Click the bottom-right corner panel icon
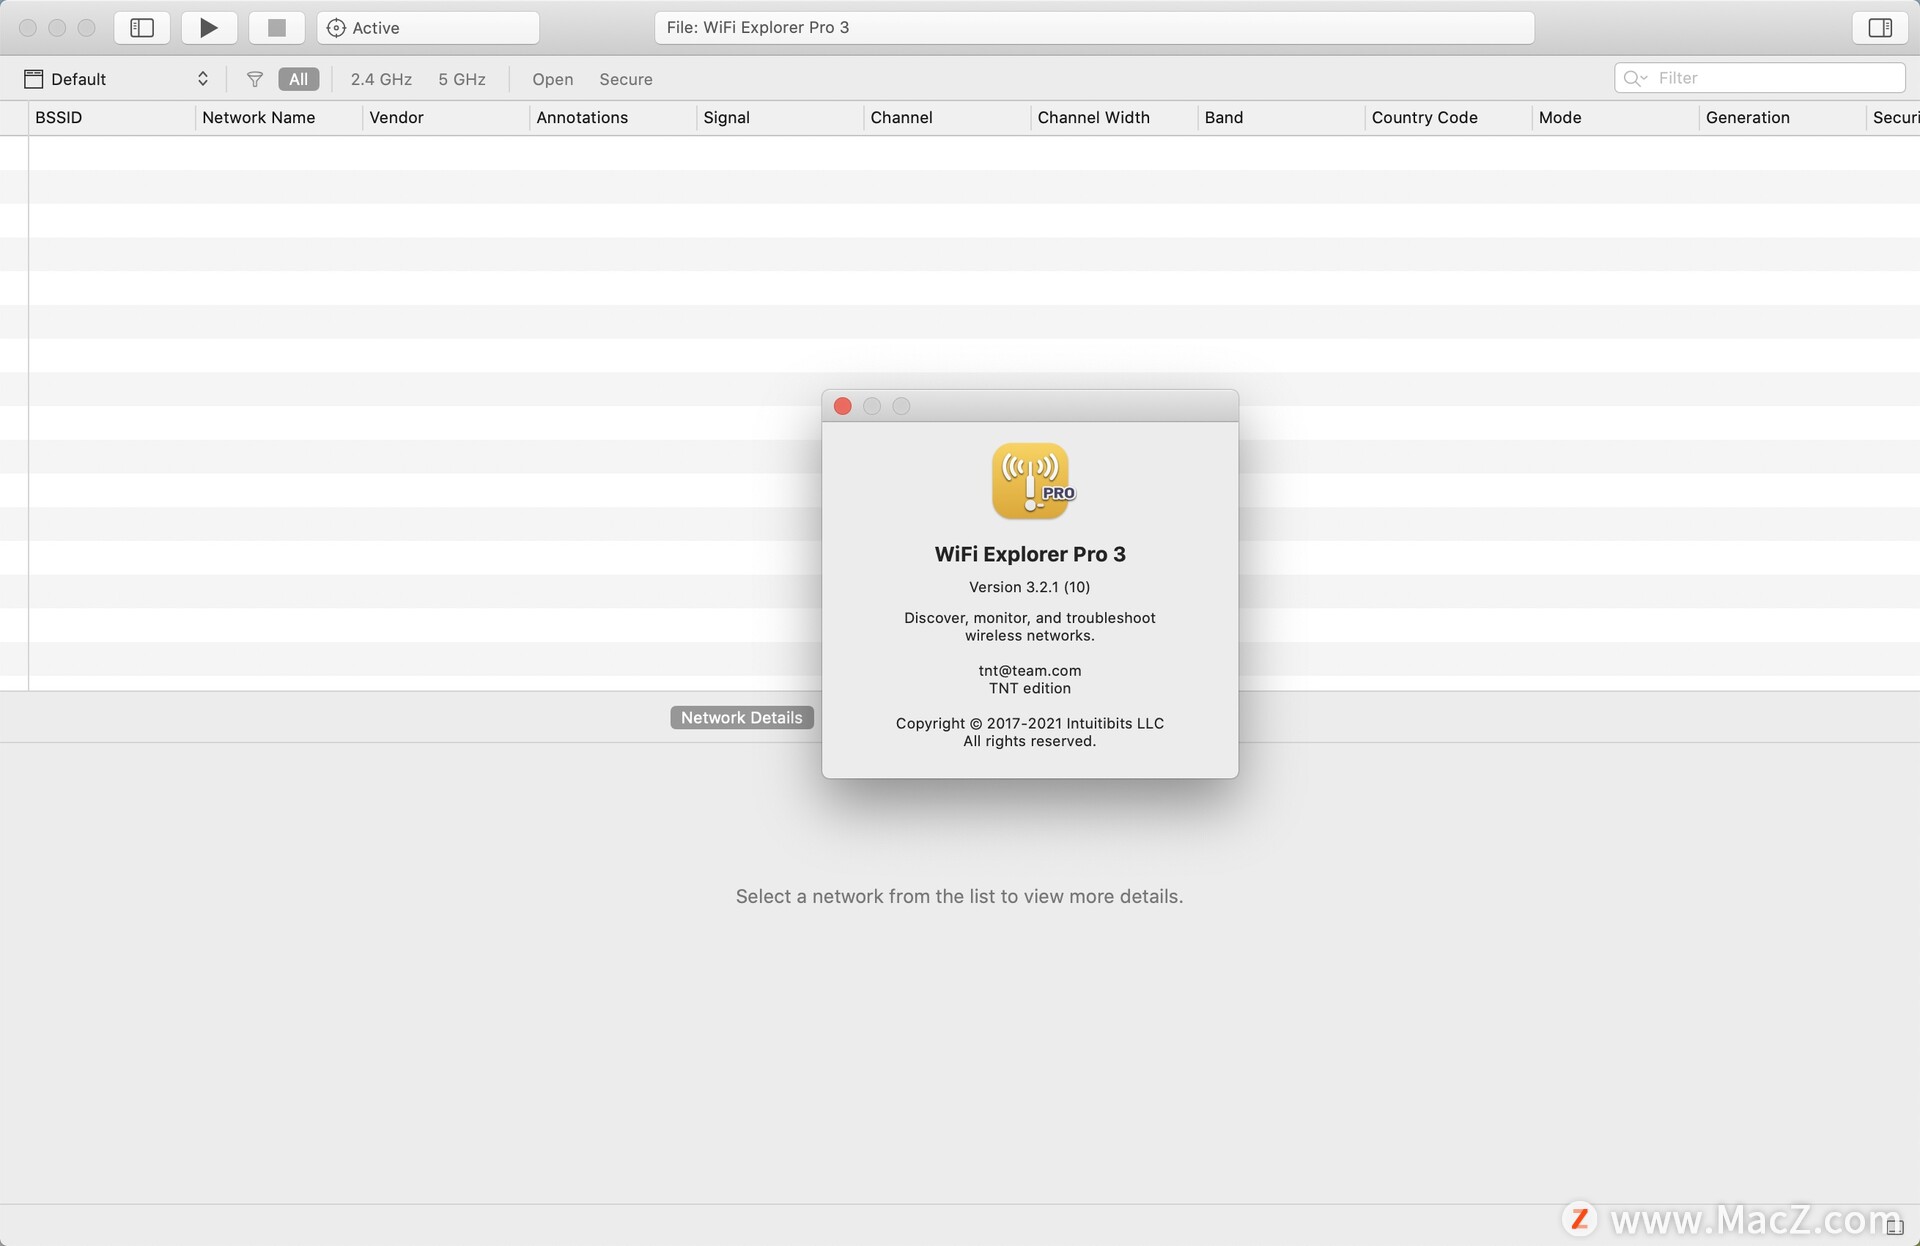The image size is (1920, 1246). (x=1894, y=1226)
